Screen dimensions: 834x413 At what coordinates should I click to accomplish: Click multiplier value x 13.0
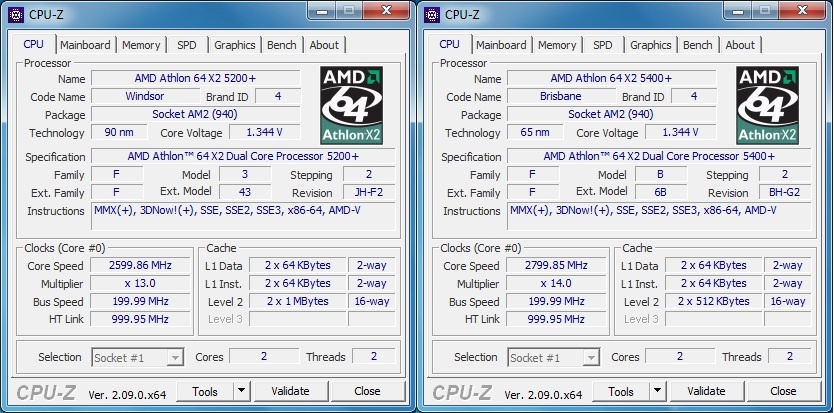pos(140,283)
